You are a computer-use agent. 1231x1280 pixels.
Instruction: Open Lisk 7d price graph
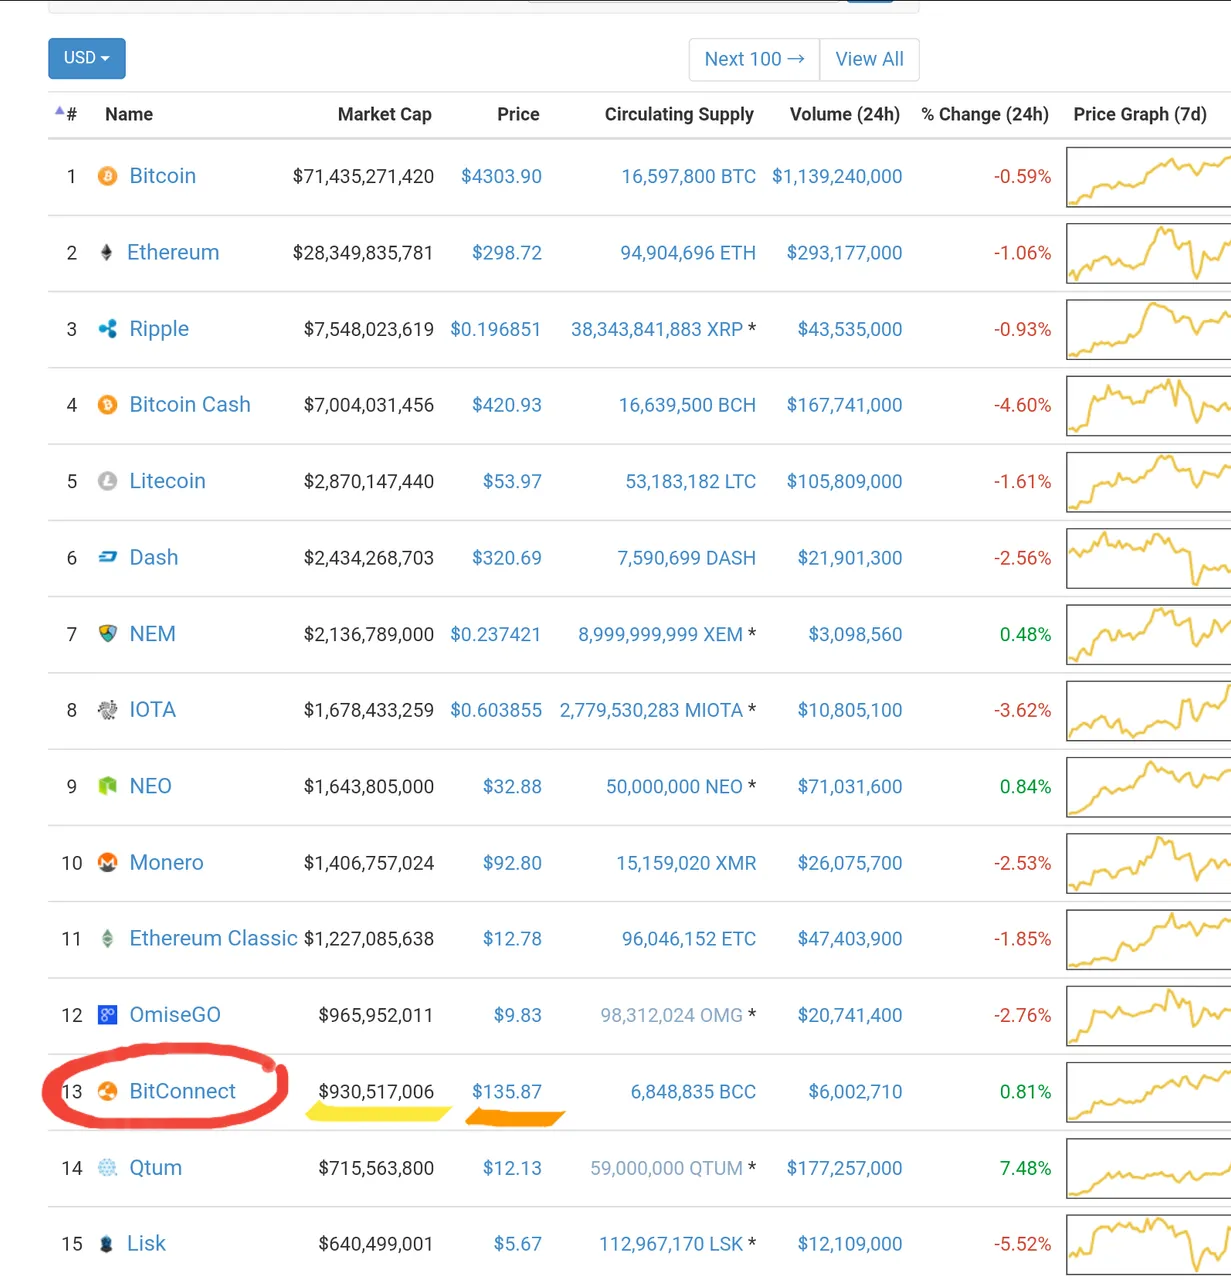tap(1148, 1244)
